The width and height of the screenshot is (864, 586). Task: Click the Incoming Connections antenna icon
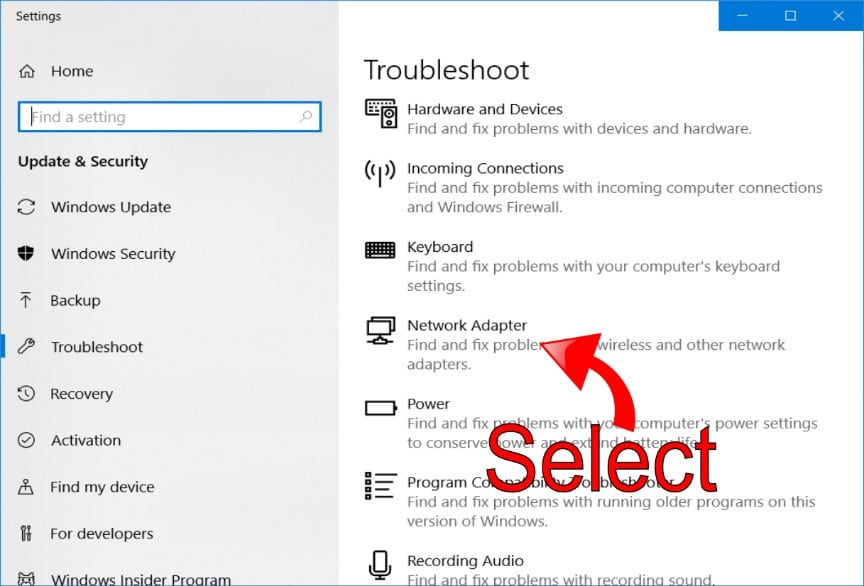(x=380, y=173)
